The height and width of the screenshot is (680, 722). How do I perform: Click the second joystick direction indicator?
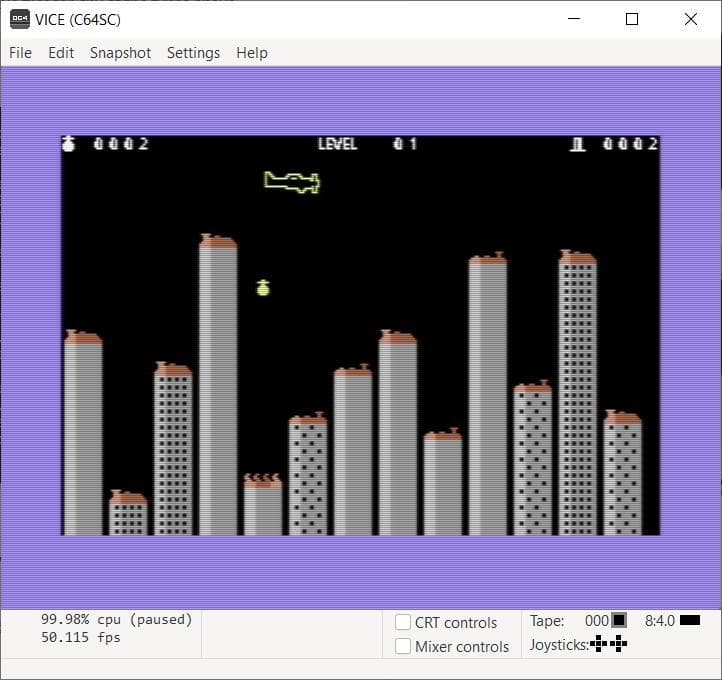(618, 644)
